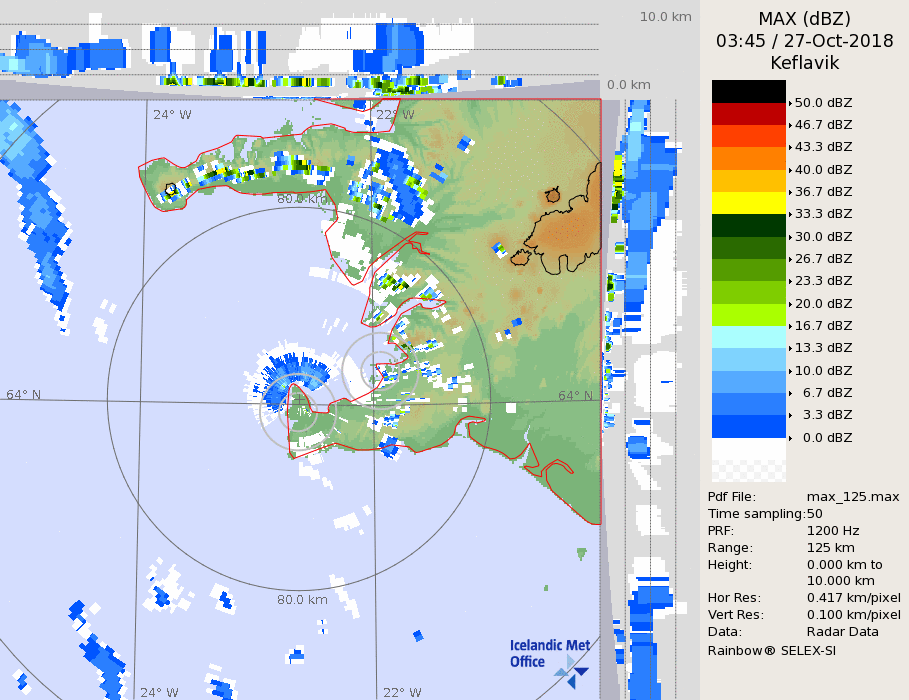Click the 10.0 km height axis label
909x700 pixels.
click(665, 17)
